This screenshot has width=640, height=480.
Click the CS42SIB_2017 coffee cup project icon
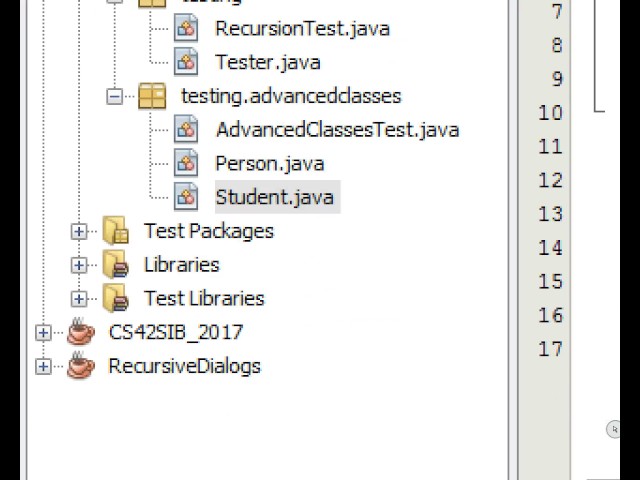[x=81, y=332]
